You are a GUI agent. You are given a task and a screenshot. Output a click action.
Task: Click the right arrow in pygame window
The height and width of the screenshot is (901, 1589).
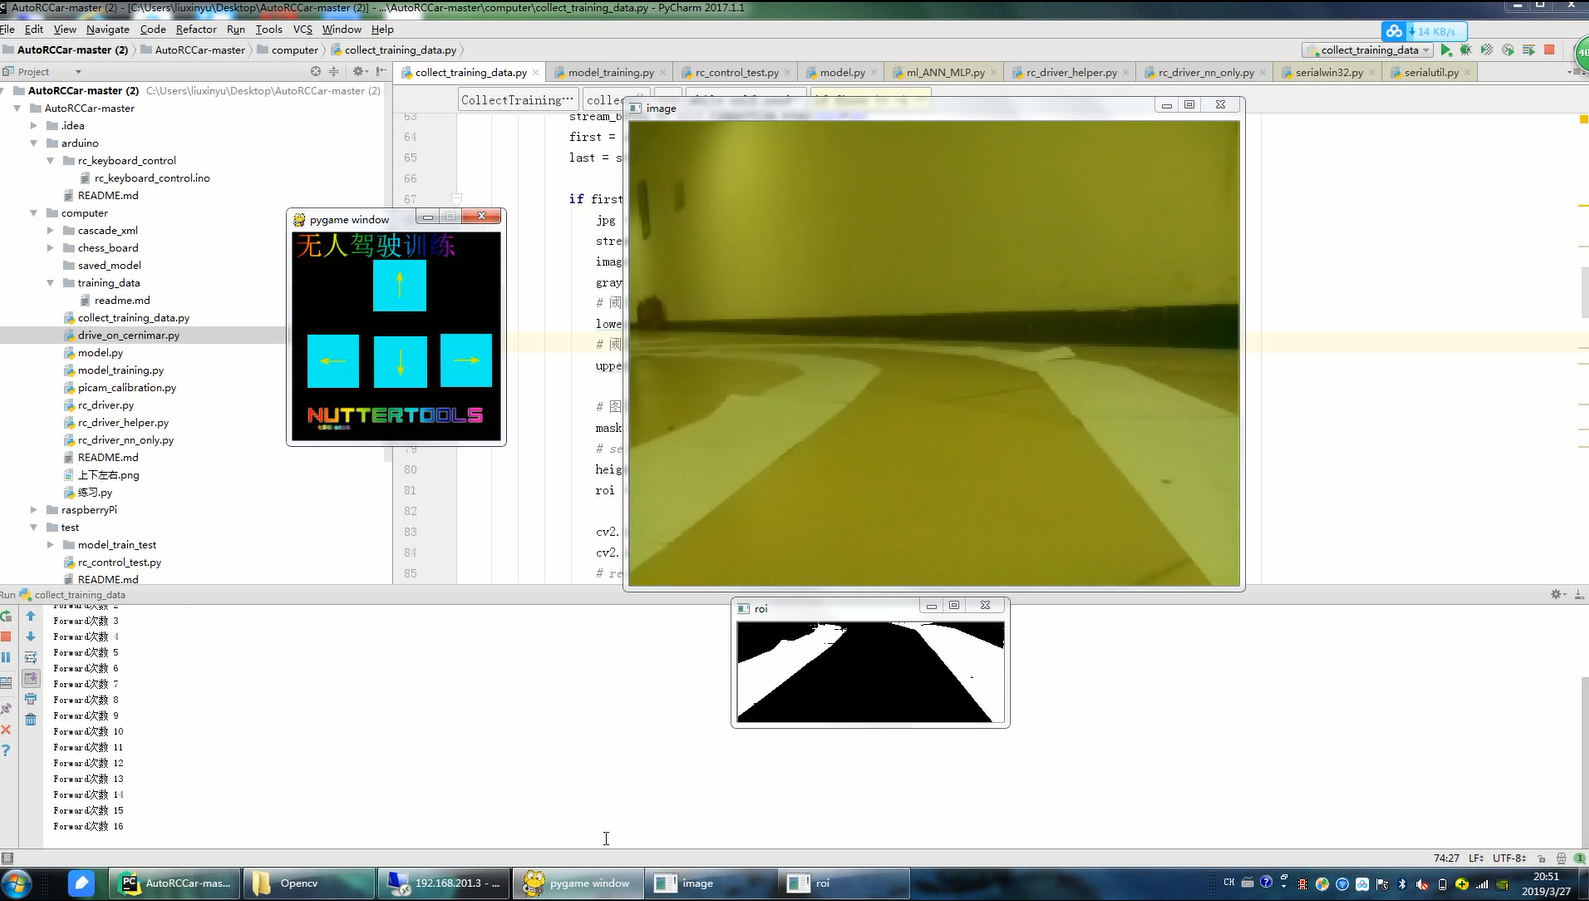tap(466, 361)
